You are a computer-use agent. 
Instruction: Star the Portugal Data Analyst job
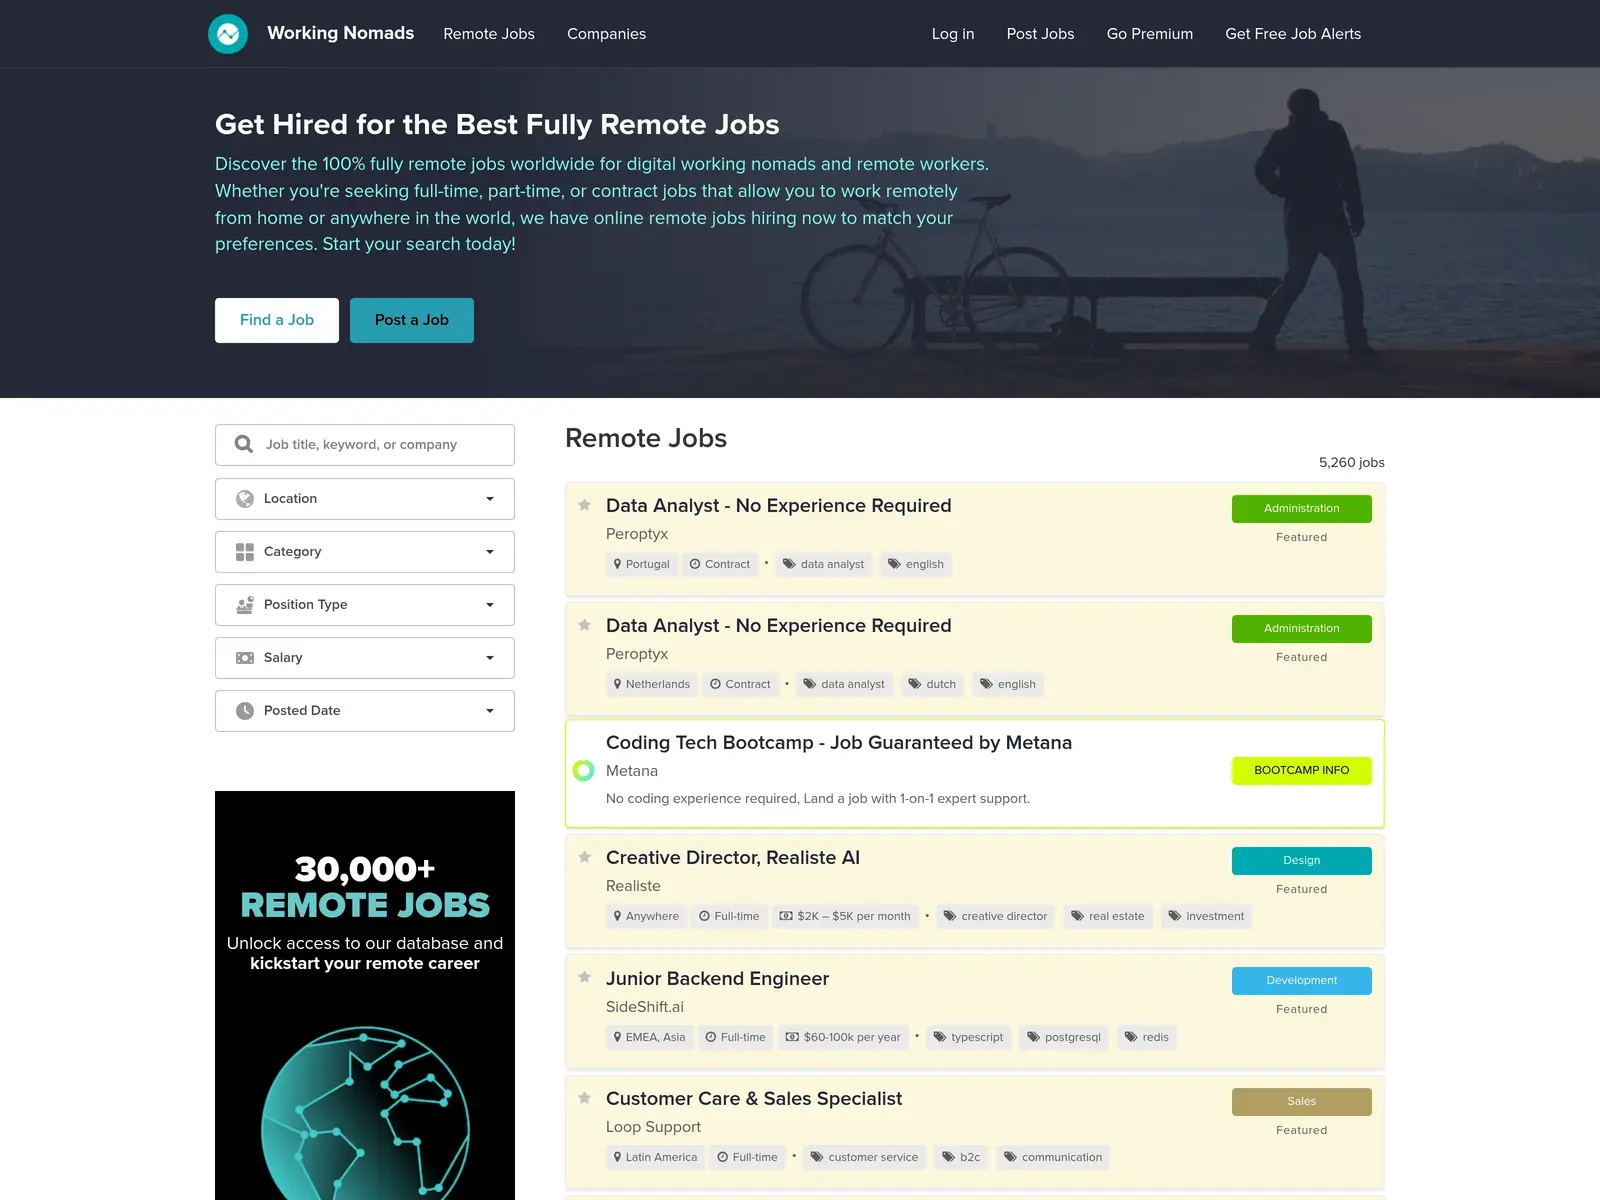(x=585, y=505)
